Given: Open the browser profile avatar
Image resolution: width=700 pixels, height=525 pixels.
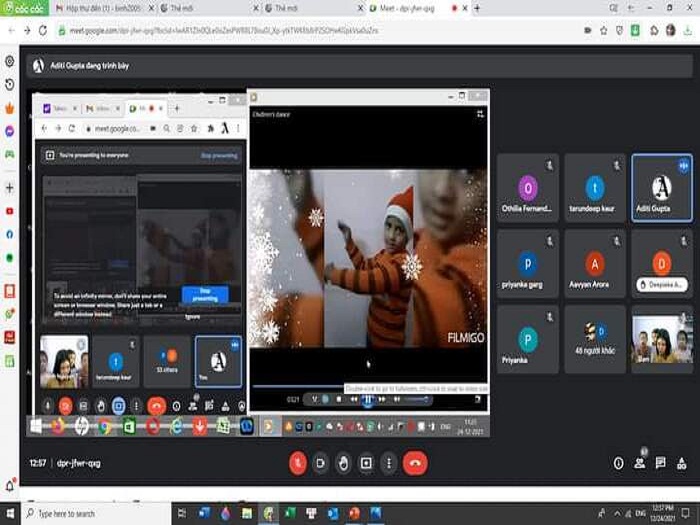Looking at the screenshot, I should pyautogui.click(x=670, y=30).
